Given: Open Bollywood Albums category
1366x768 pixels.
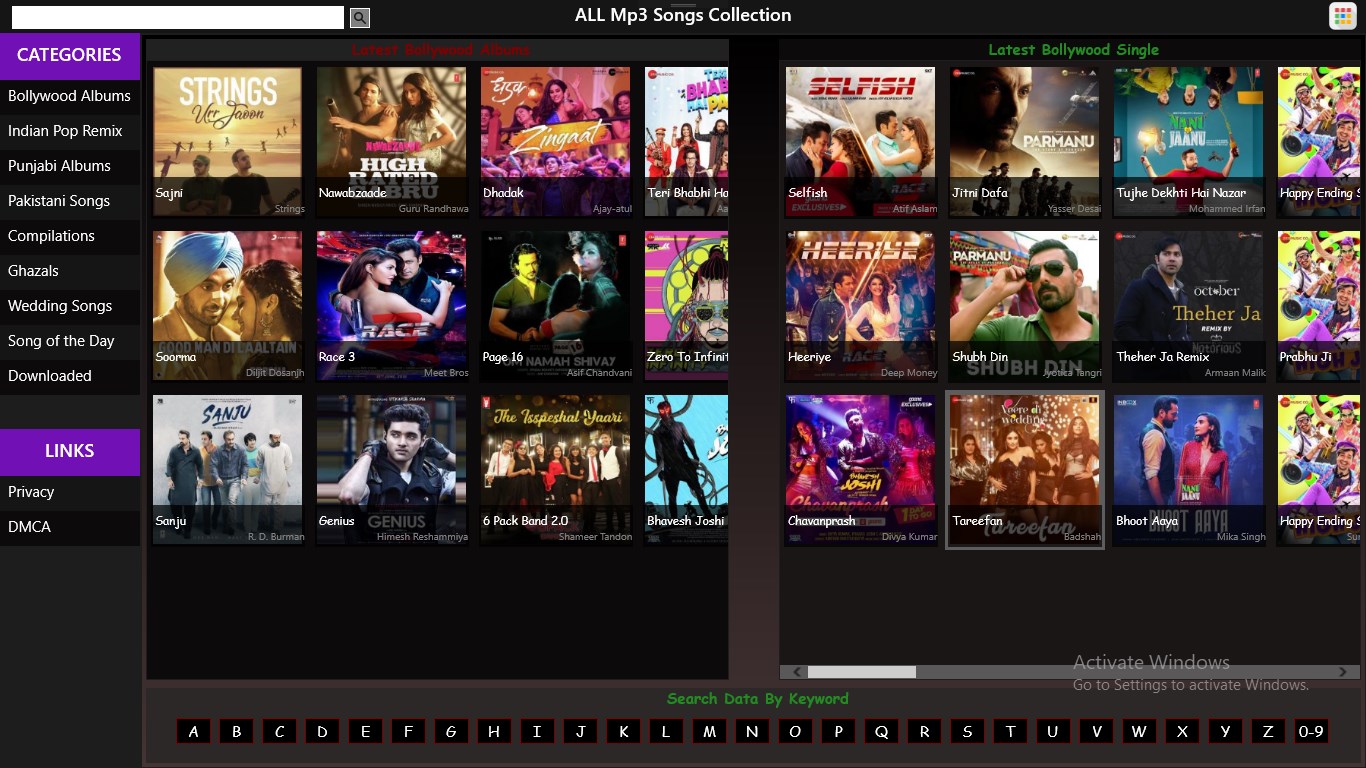Looking at the screenshot, I should pos(70,96).
